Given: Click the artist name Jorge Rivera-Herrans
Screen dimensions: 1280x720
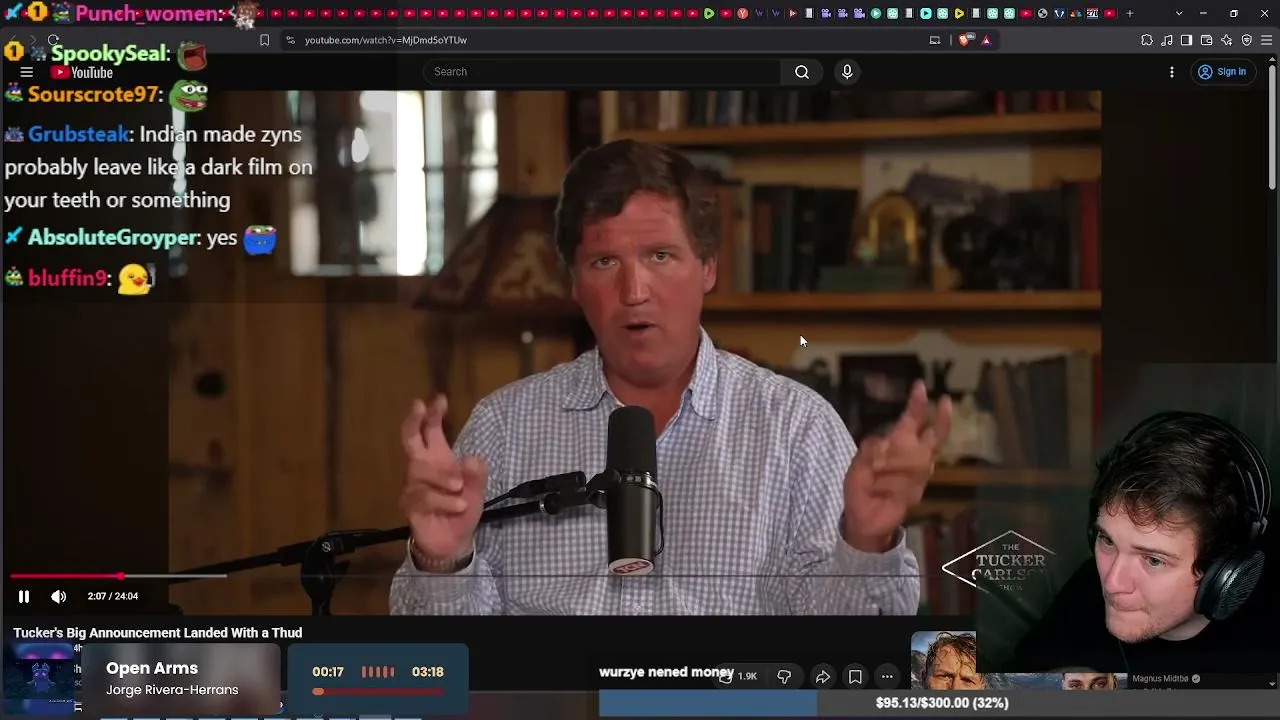Looking at the screenshot, I should pos(172,690).
